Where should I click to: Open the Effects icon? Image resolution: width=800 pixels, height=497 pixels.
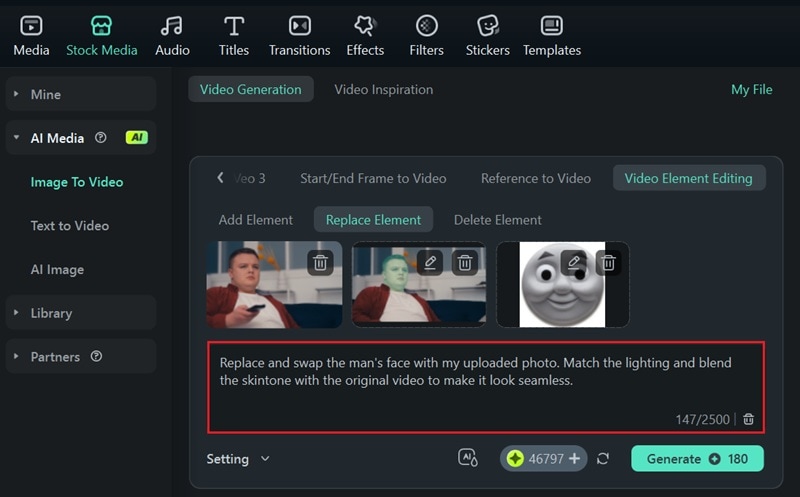click(x=365, y=26)
